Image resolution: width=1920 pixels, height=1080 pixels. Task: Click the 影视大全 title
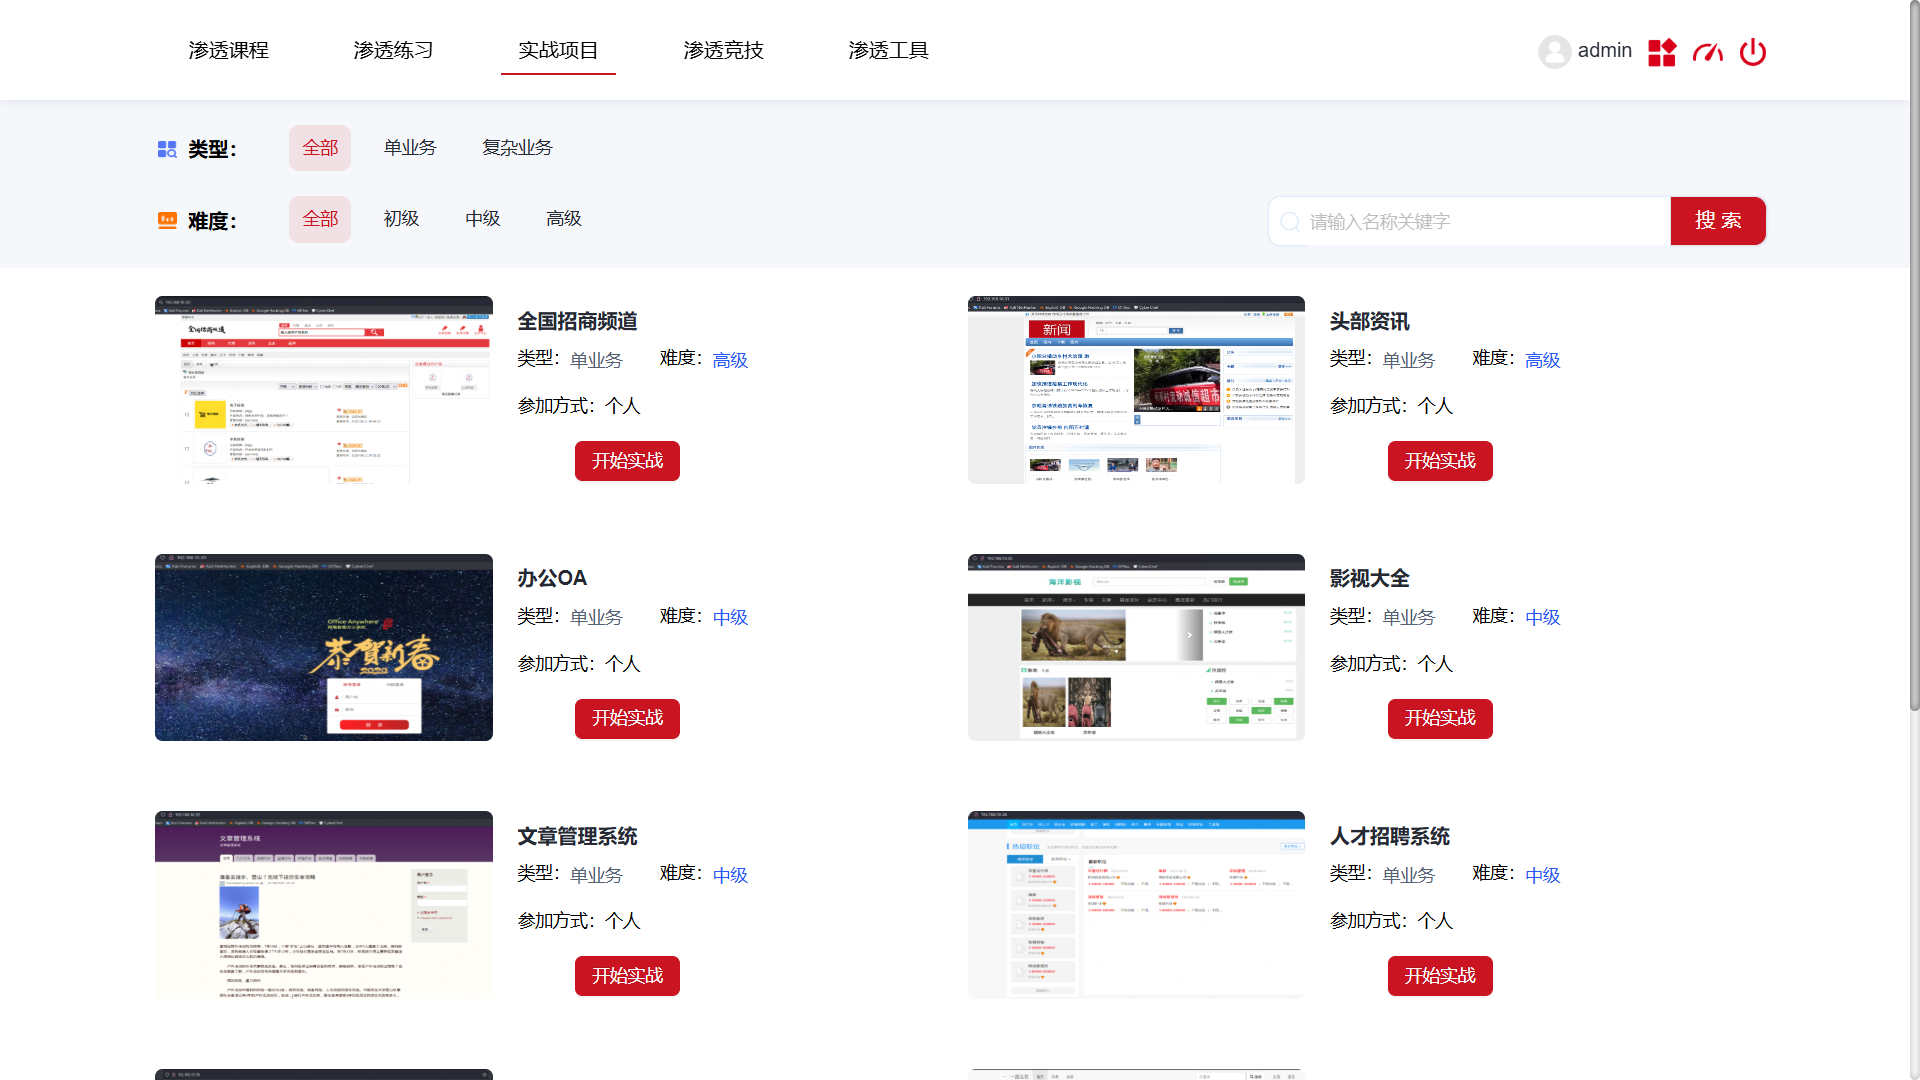point(1369,578)
